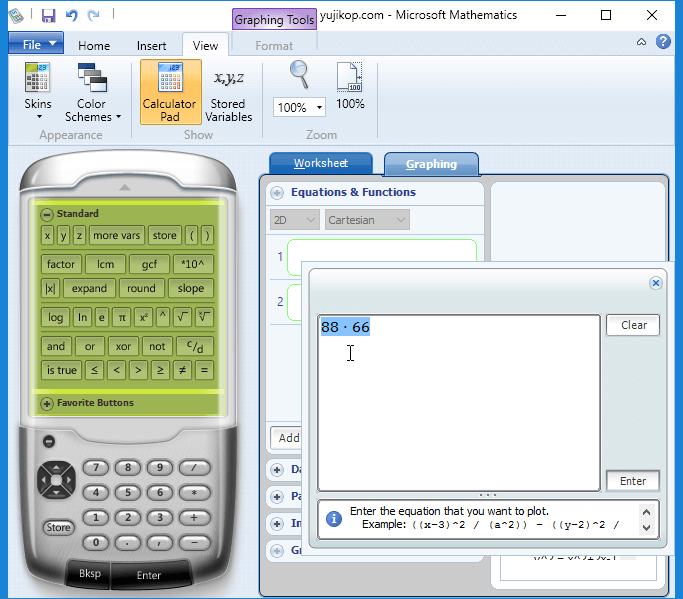Switch to the Insert ribbon tab
The height and width of the screenshot is (599, 683).
tap(151, 46)
